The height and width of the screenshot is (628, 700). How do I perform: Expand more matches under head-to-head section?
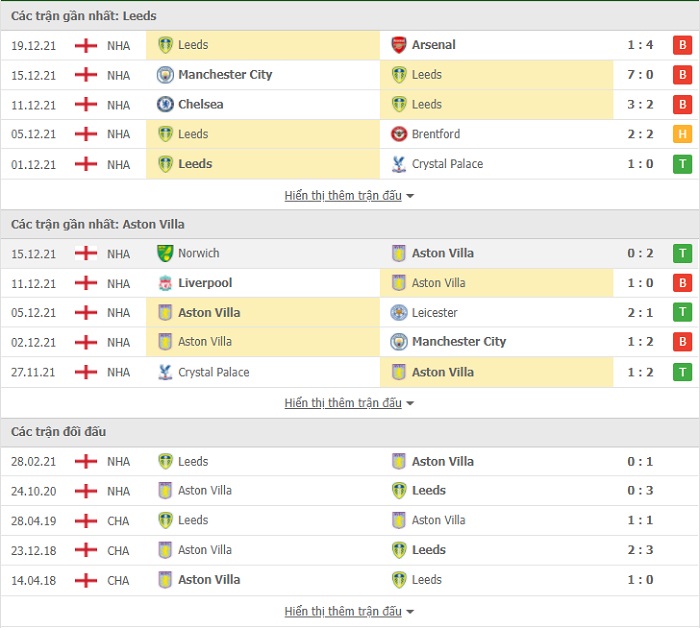click(x=349, y=611)
